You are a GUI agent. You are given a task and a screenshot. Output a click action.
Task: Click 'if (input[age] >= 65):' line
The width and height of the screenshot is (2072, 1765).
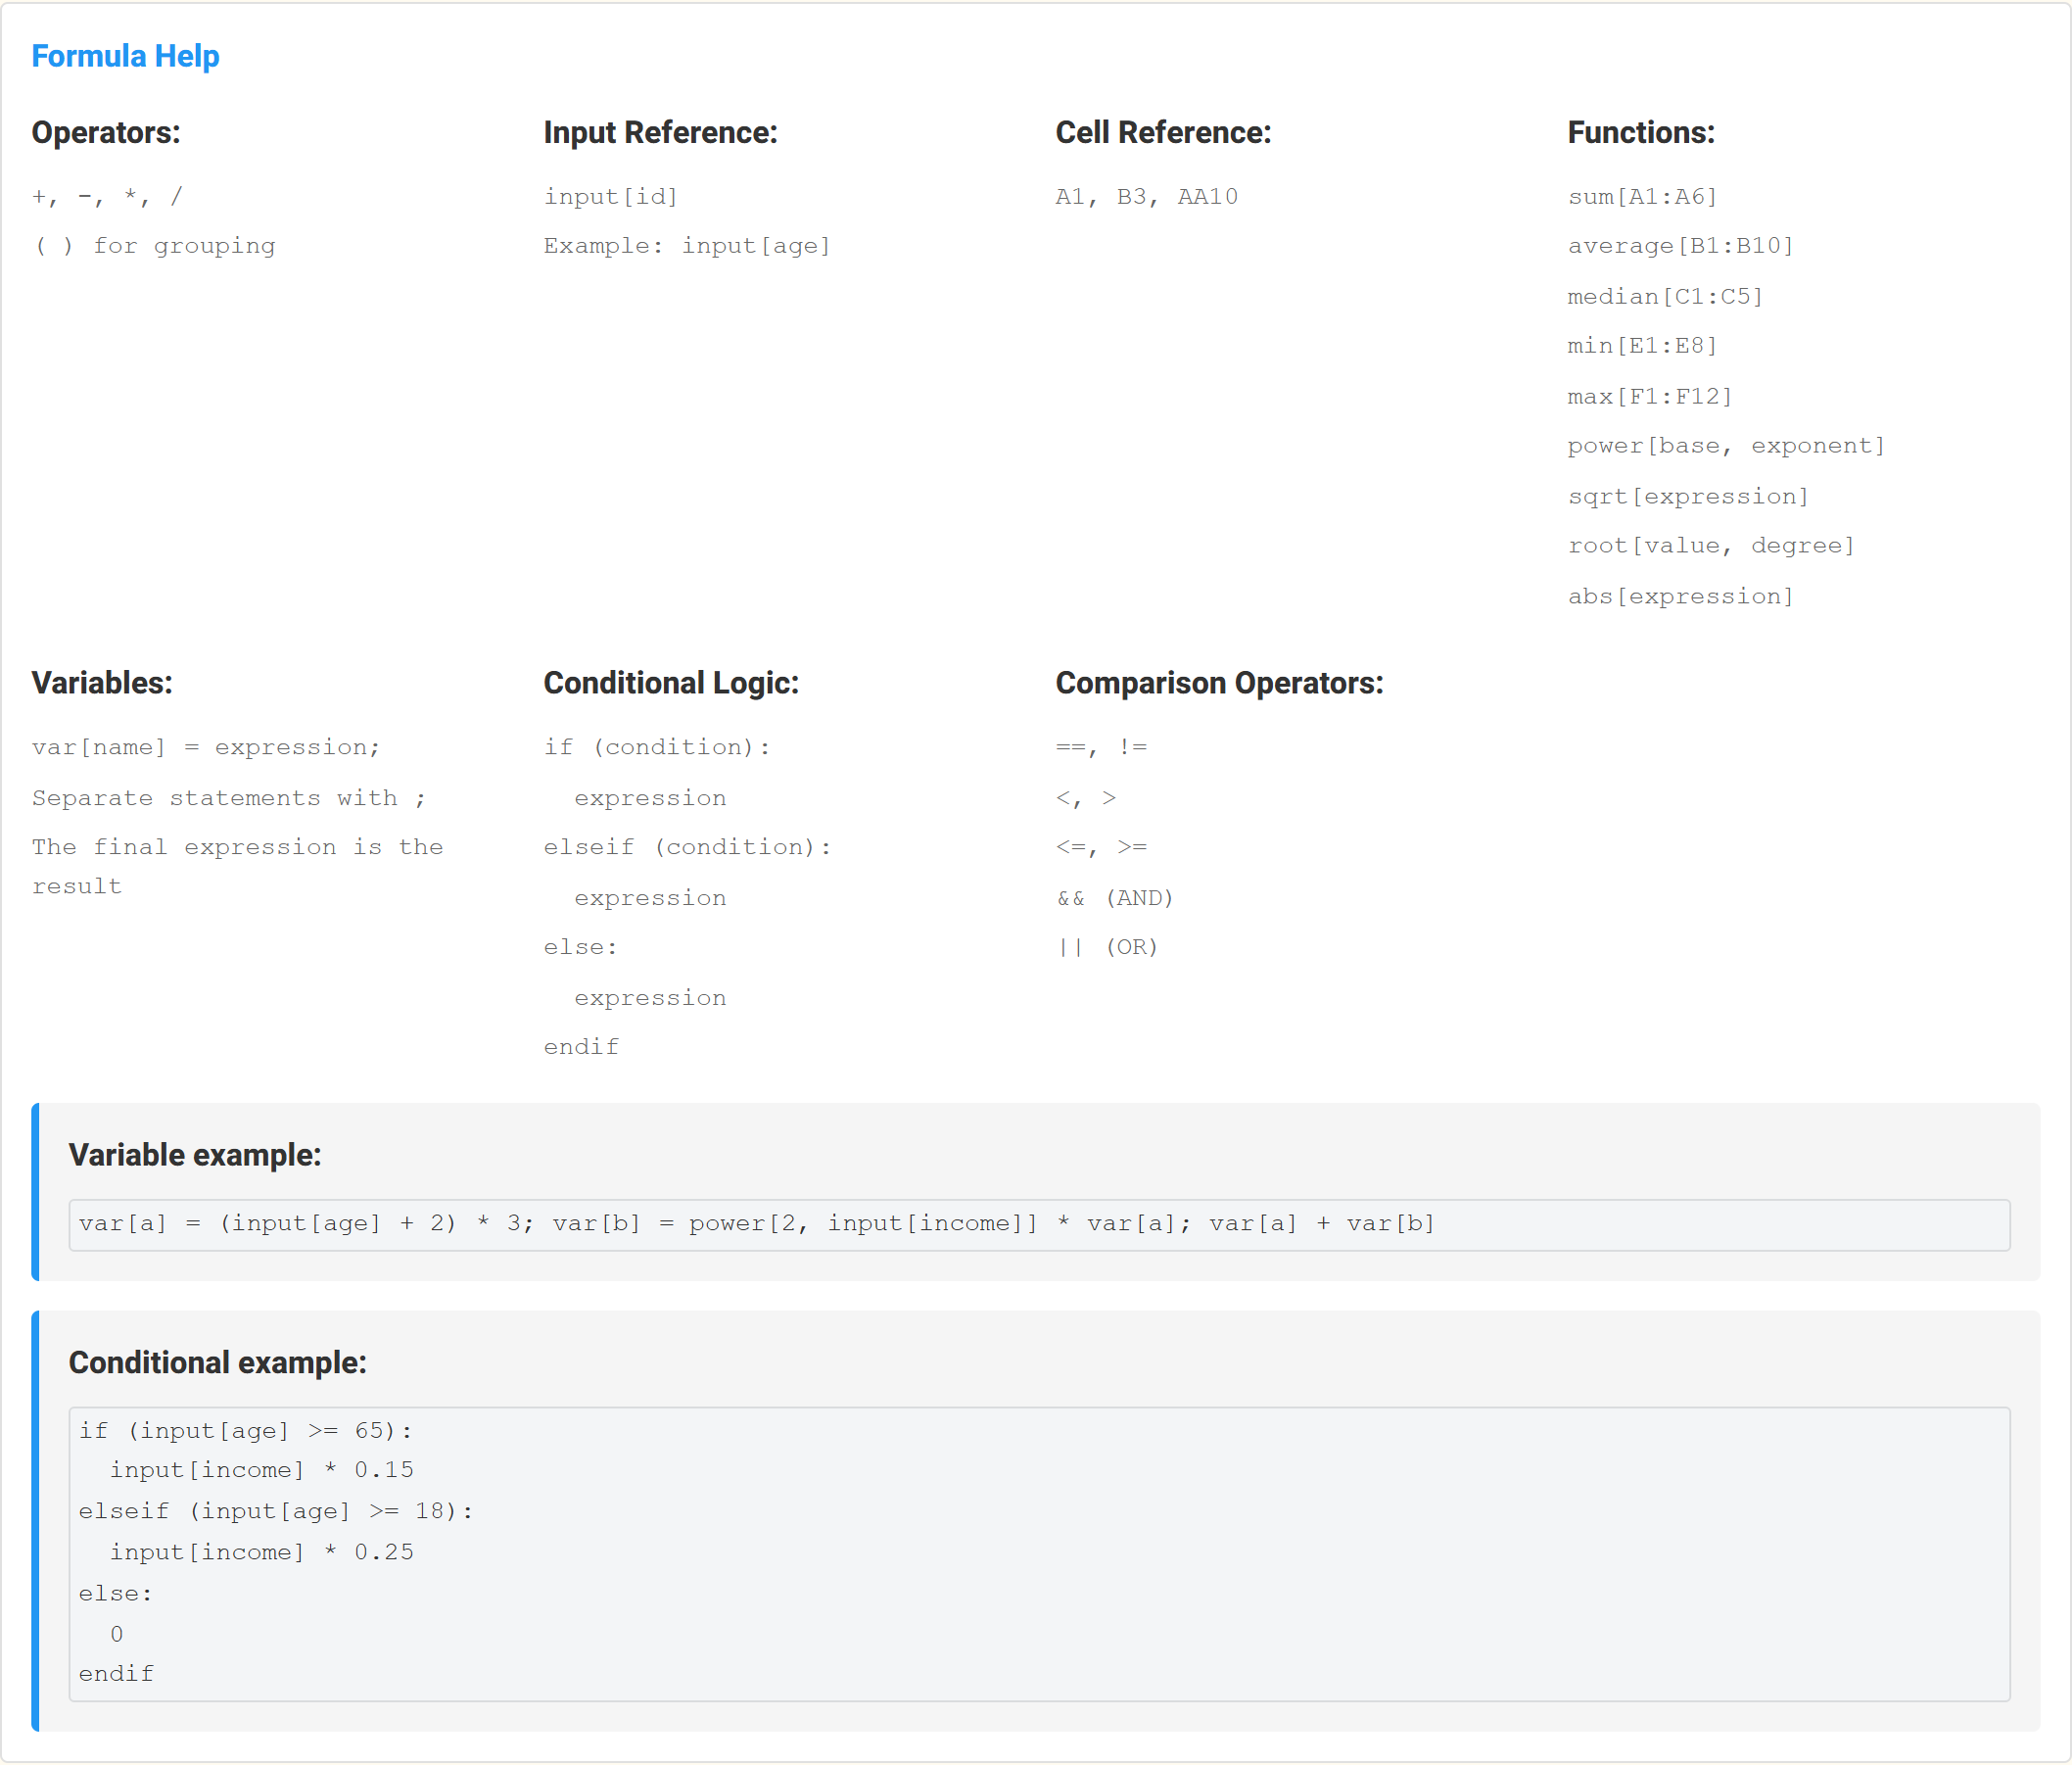246,1431
